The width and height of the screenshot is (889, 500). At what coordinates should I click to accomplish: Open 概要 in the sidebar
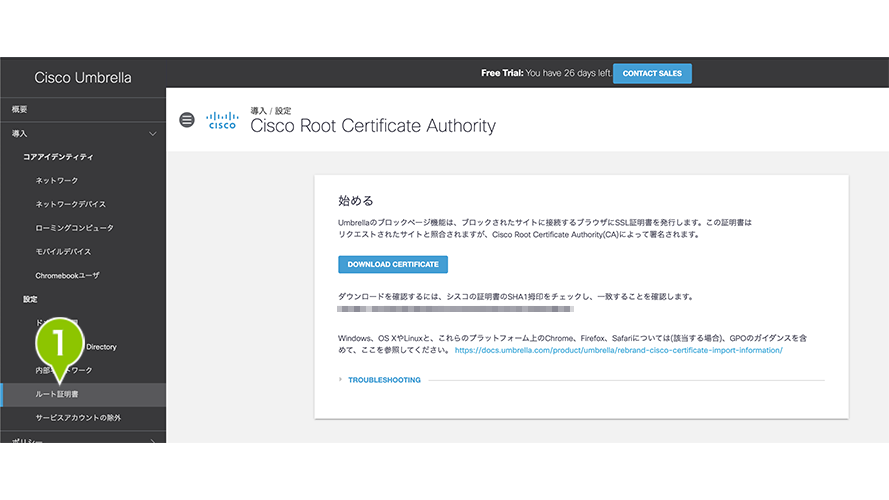pos(83,109)
